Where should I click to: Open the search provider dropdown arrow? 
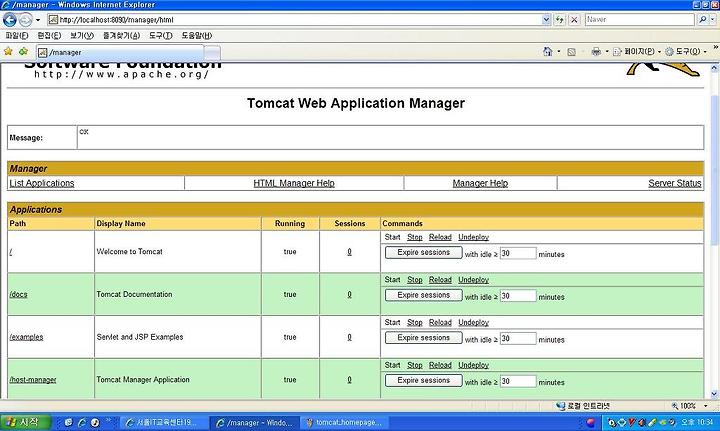[x=713, y=20]
